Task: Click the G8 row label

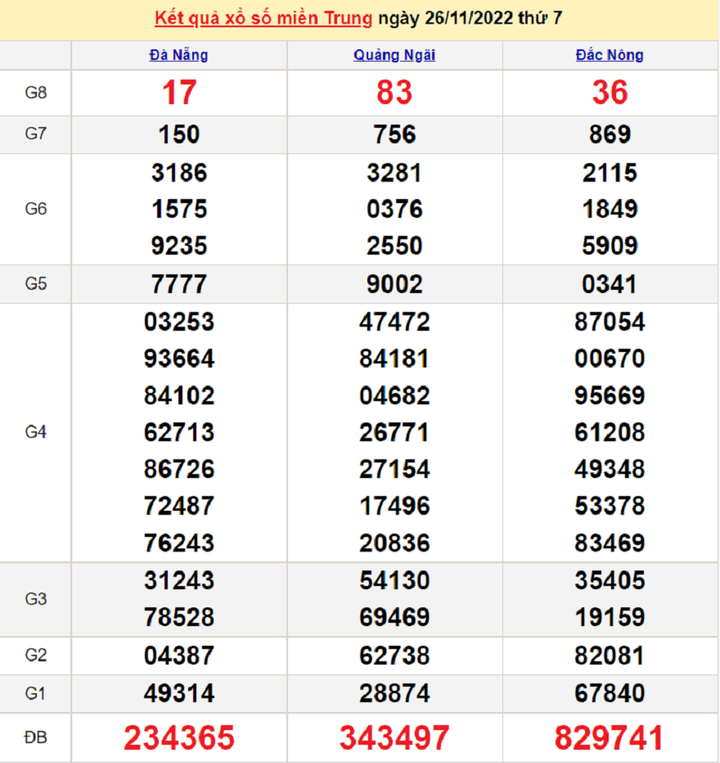Action: tap(36, 93)
